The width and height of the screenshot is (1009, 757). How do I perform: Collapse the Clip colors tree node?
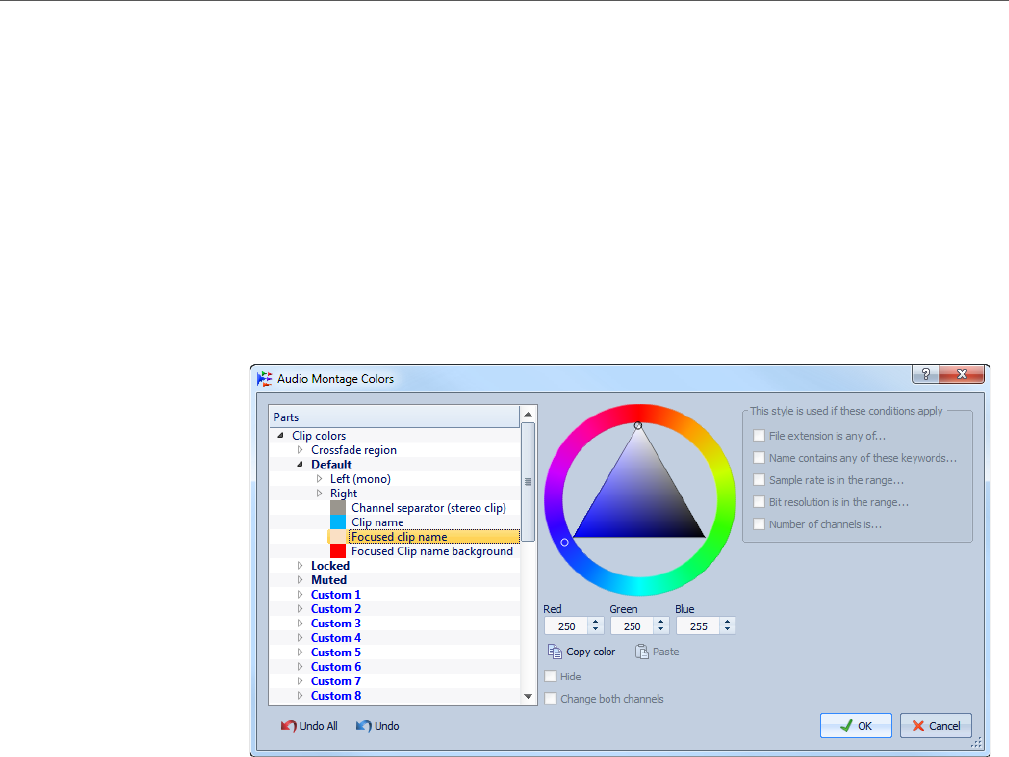click(281, 436)
